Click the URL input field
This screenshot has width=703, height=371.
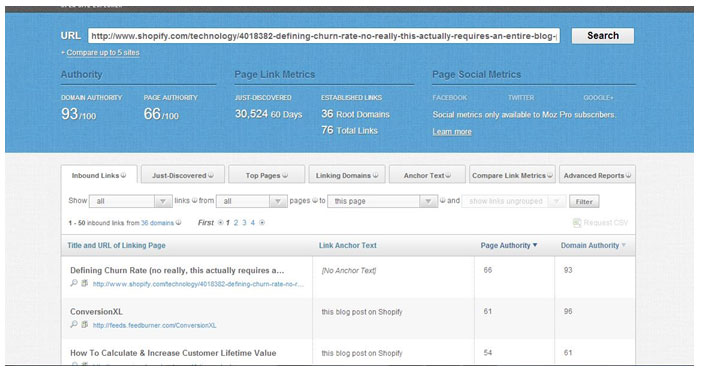[324, 36]
